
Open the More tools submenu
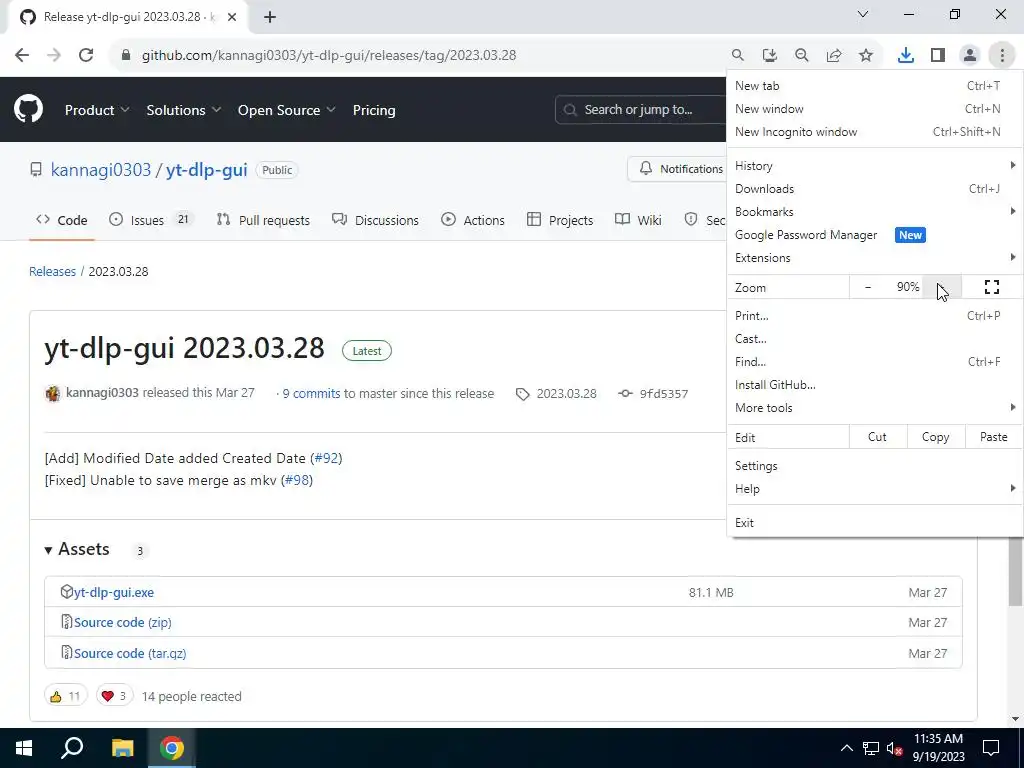click(873, 408)
